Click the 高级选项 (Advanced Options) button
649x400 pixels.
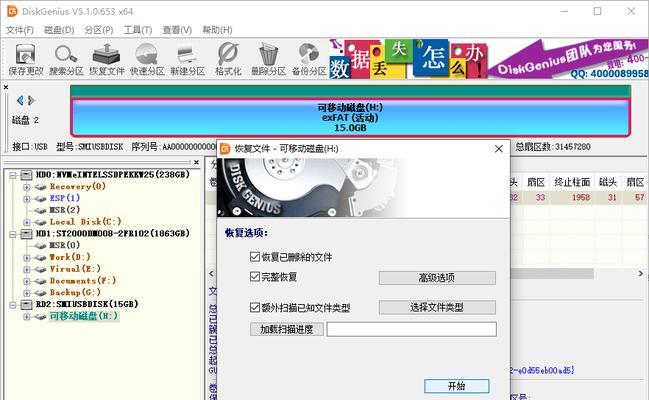436,278
